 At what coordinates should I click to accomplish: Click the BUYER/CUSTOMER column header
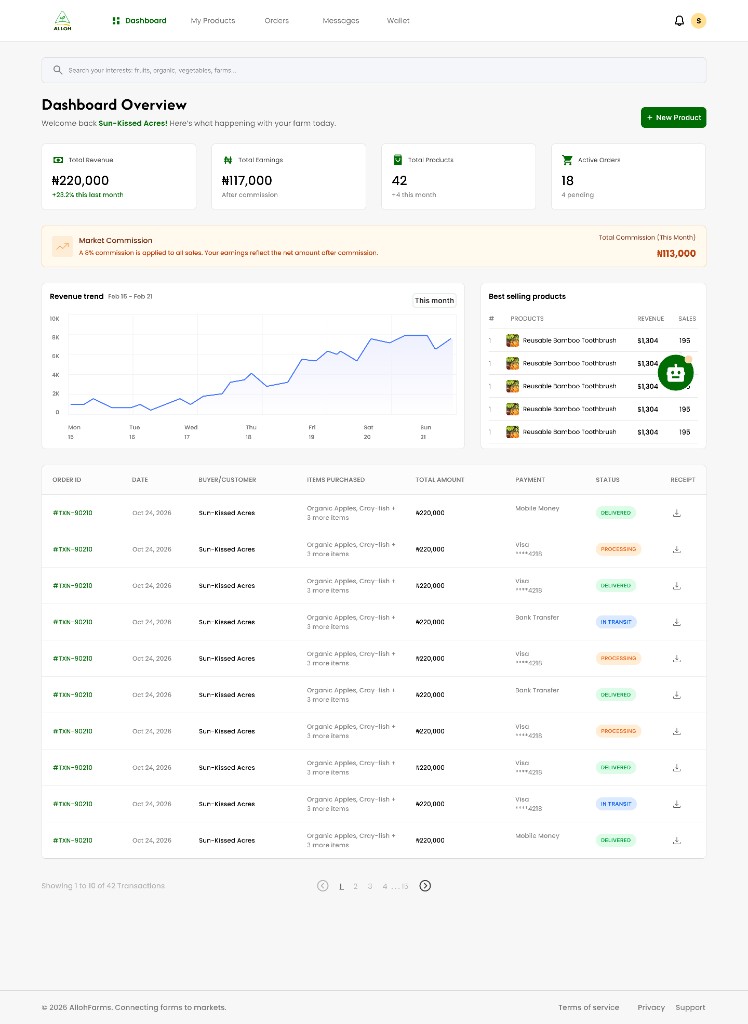click(227, 480)
